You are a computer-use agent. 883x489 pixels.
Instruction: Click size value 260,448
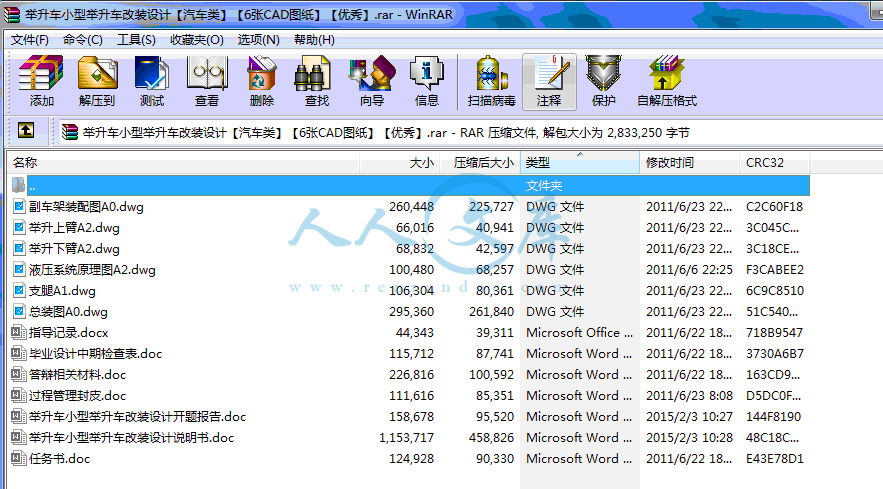click(411, 207)
